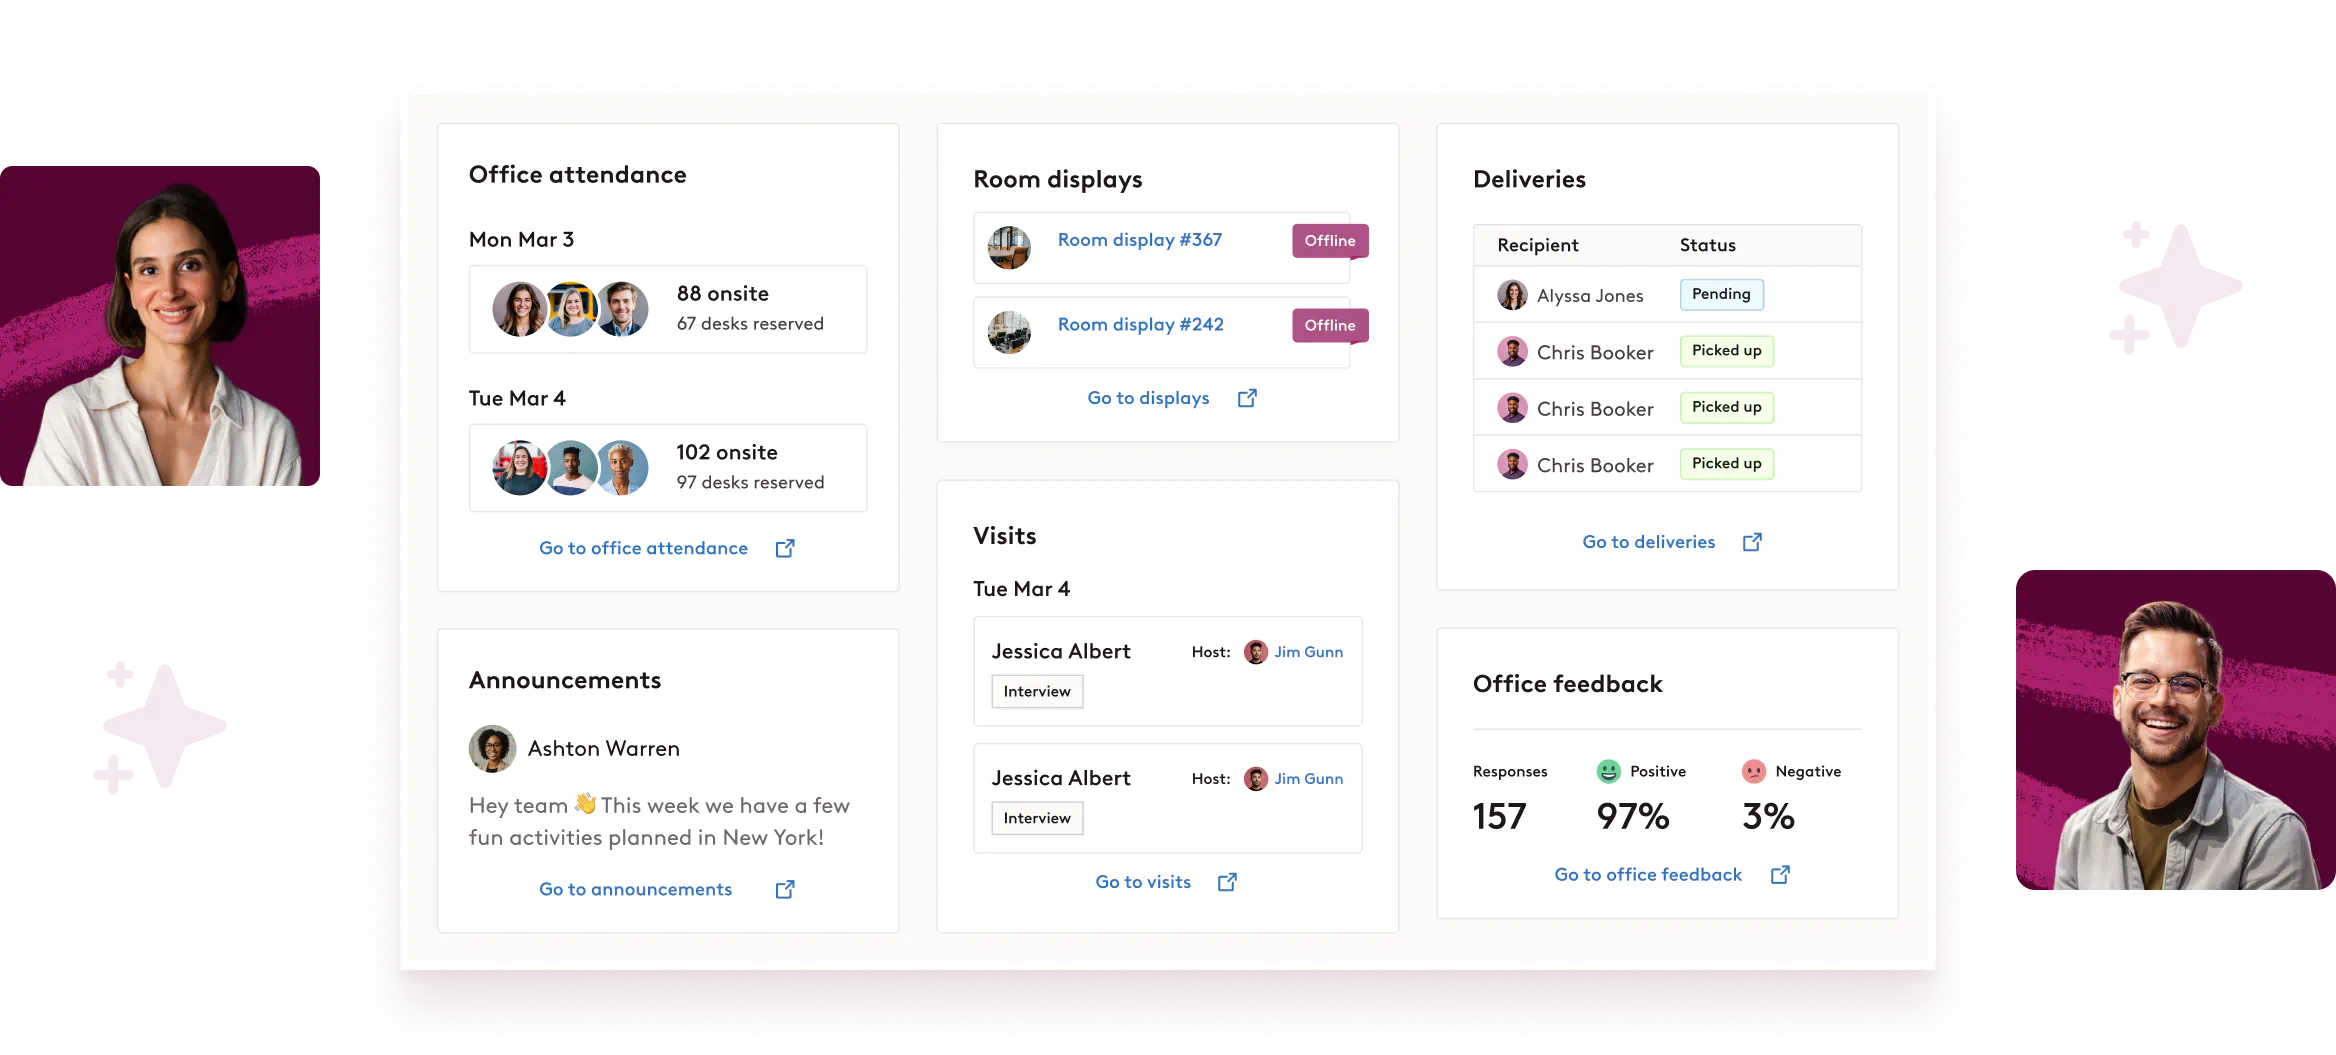Image resolution: width=2336 pixels, height=1055 pixels.
Task: Select second Jessica Albert visitor name
Action: point(1061,779)
